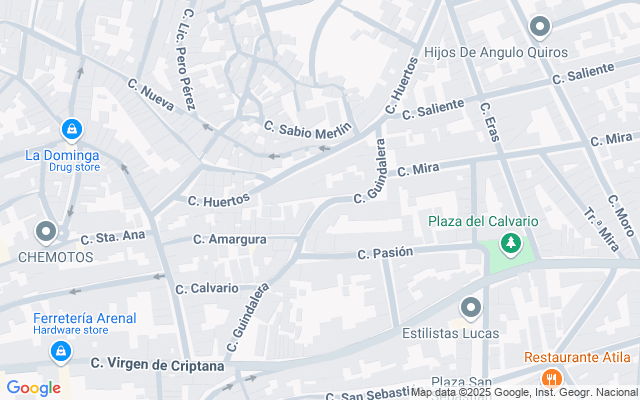
Task: Select the Restaurante Atila name label
Action: point(577,358)
